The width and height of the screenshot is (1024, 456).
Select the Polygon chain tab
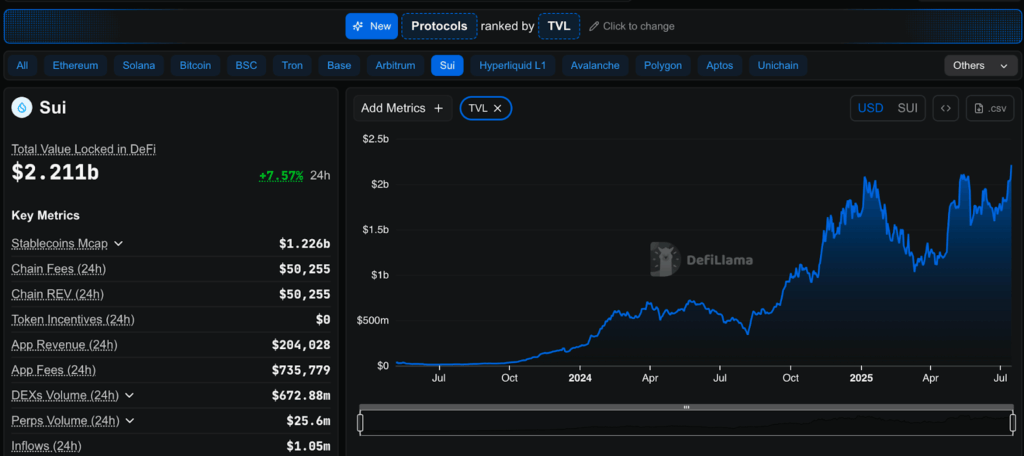tap(663, 65)
